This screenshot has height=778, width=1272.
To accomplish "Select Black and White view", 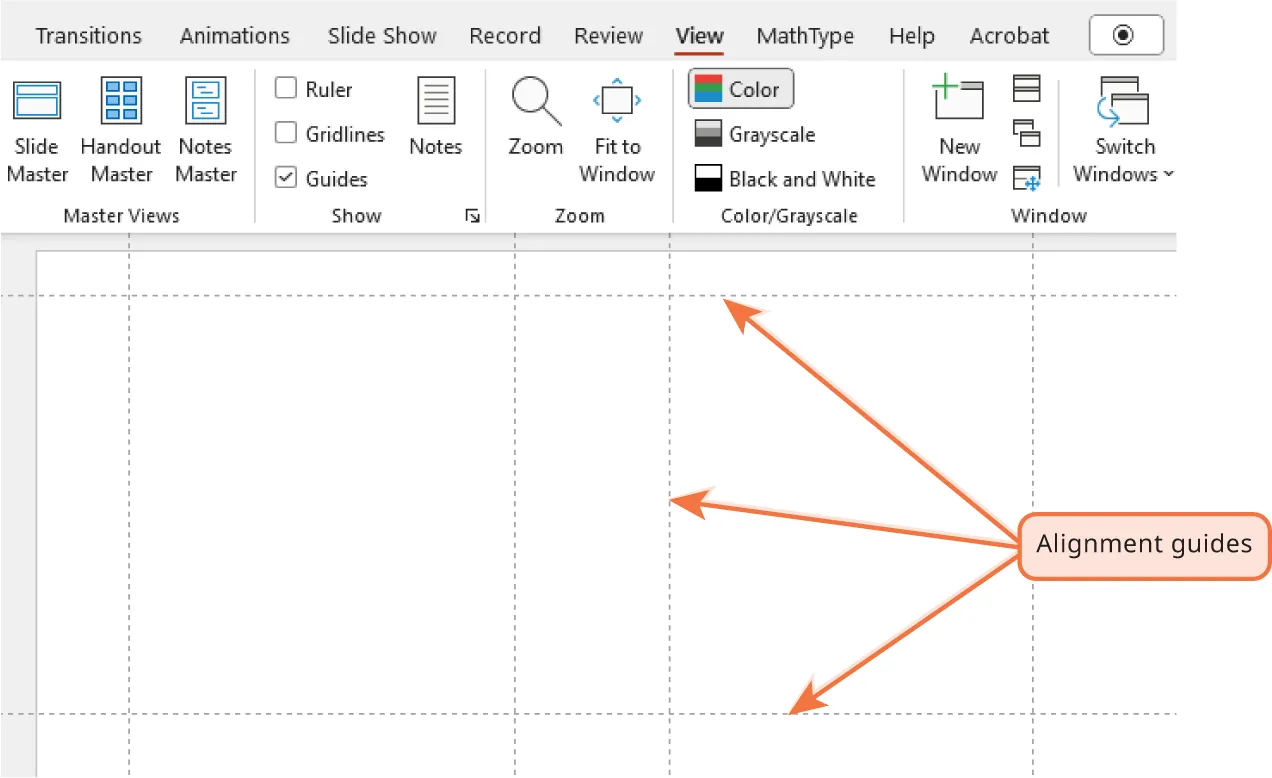I will (x=786, y=178).
